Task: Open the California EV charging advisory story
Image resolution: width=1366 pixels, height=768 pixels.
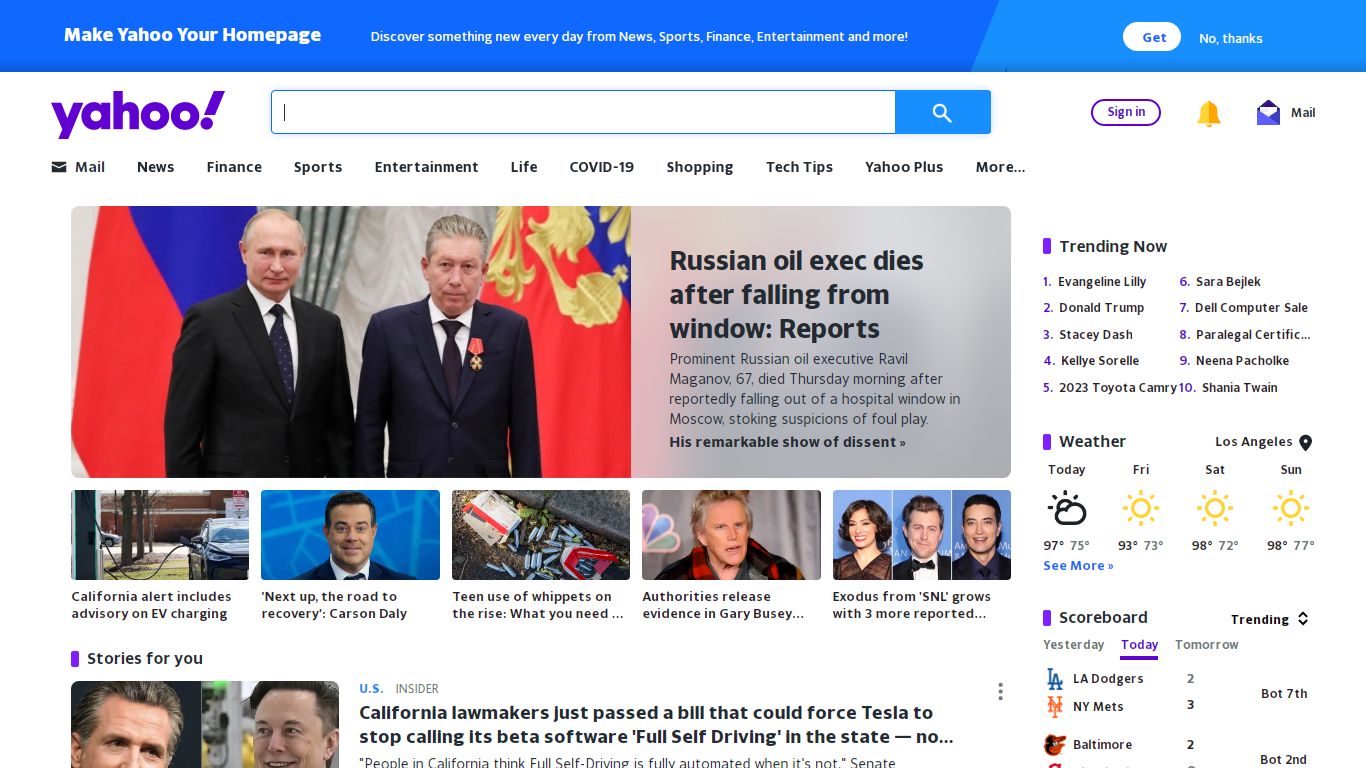Action: click(x=151, y=605)
